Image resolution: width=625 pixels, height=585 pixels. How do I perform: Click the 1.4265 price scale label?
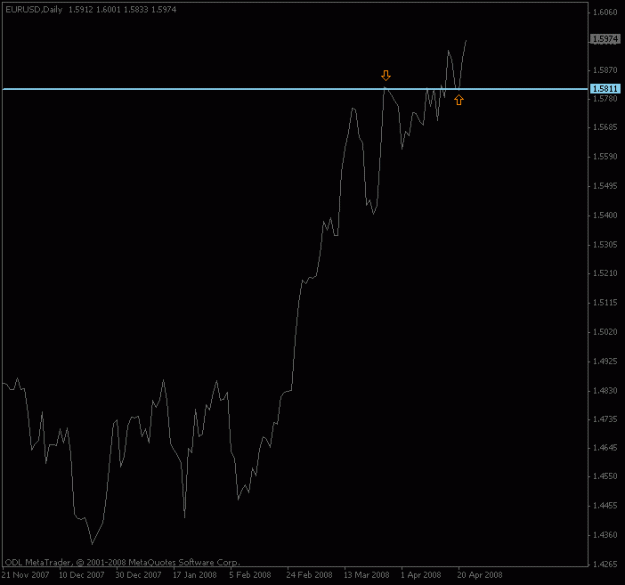605,564
